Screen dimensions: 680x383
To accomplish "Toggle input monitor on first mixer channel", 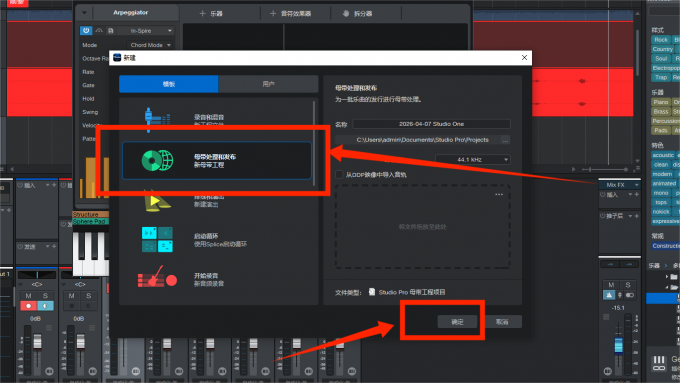I will coord(45,306).
